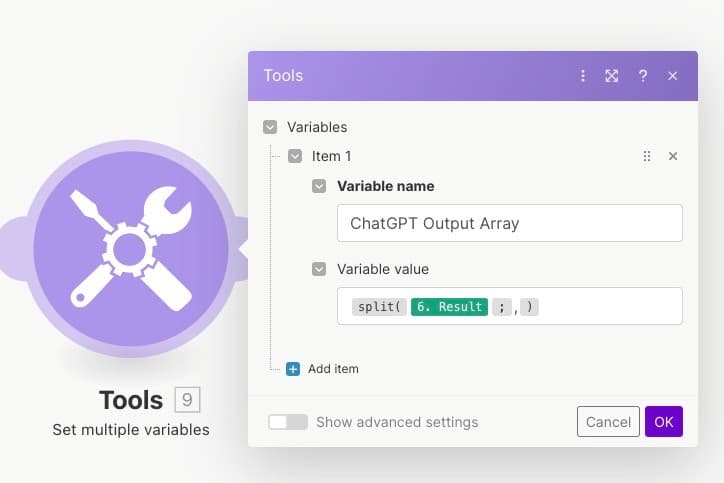Click the Tools module wrench icon

[x=131, y=248]
